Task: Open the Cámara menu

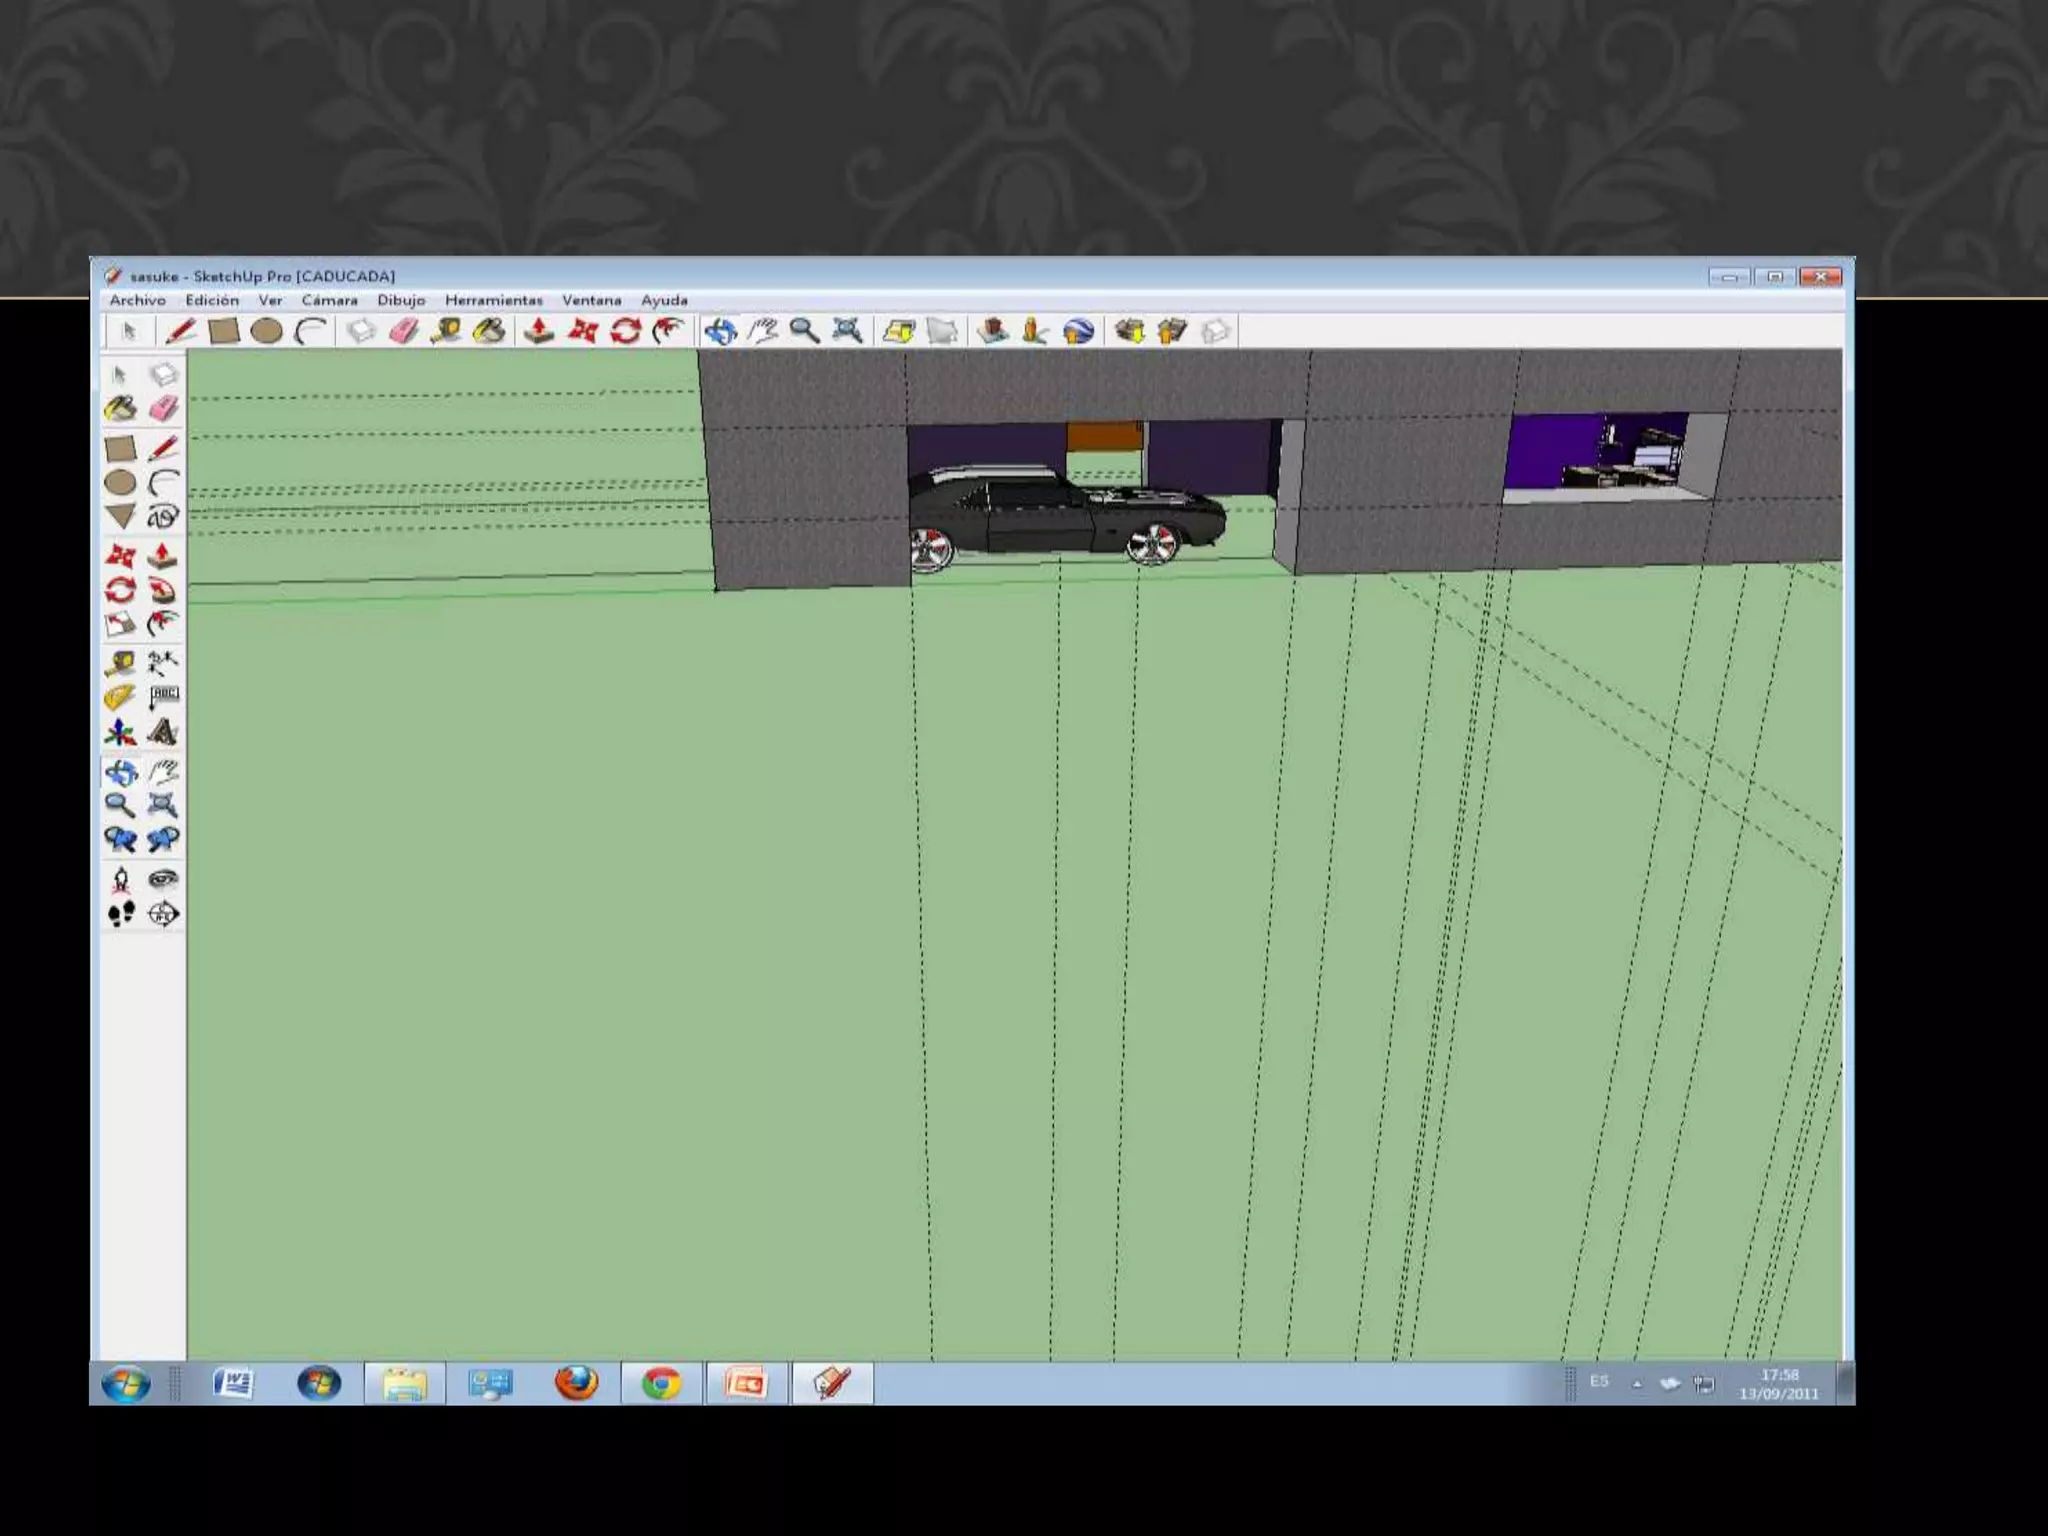Action: (329, 300)
